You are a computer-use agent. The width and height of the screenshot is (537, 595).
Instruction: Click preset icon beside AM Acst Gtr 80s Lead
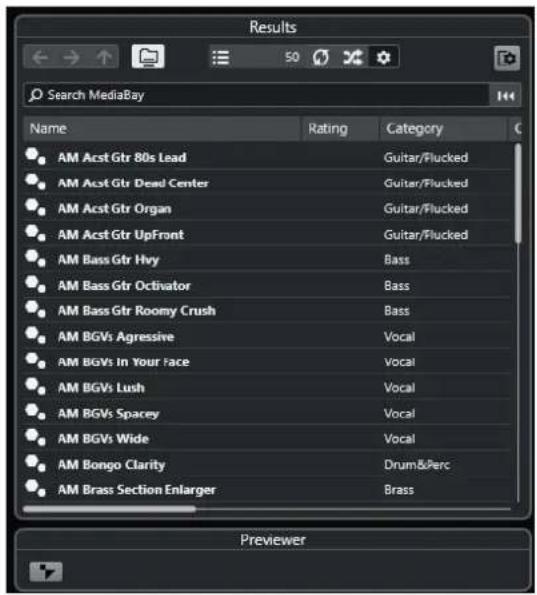pos(35,156)
